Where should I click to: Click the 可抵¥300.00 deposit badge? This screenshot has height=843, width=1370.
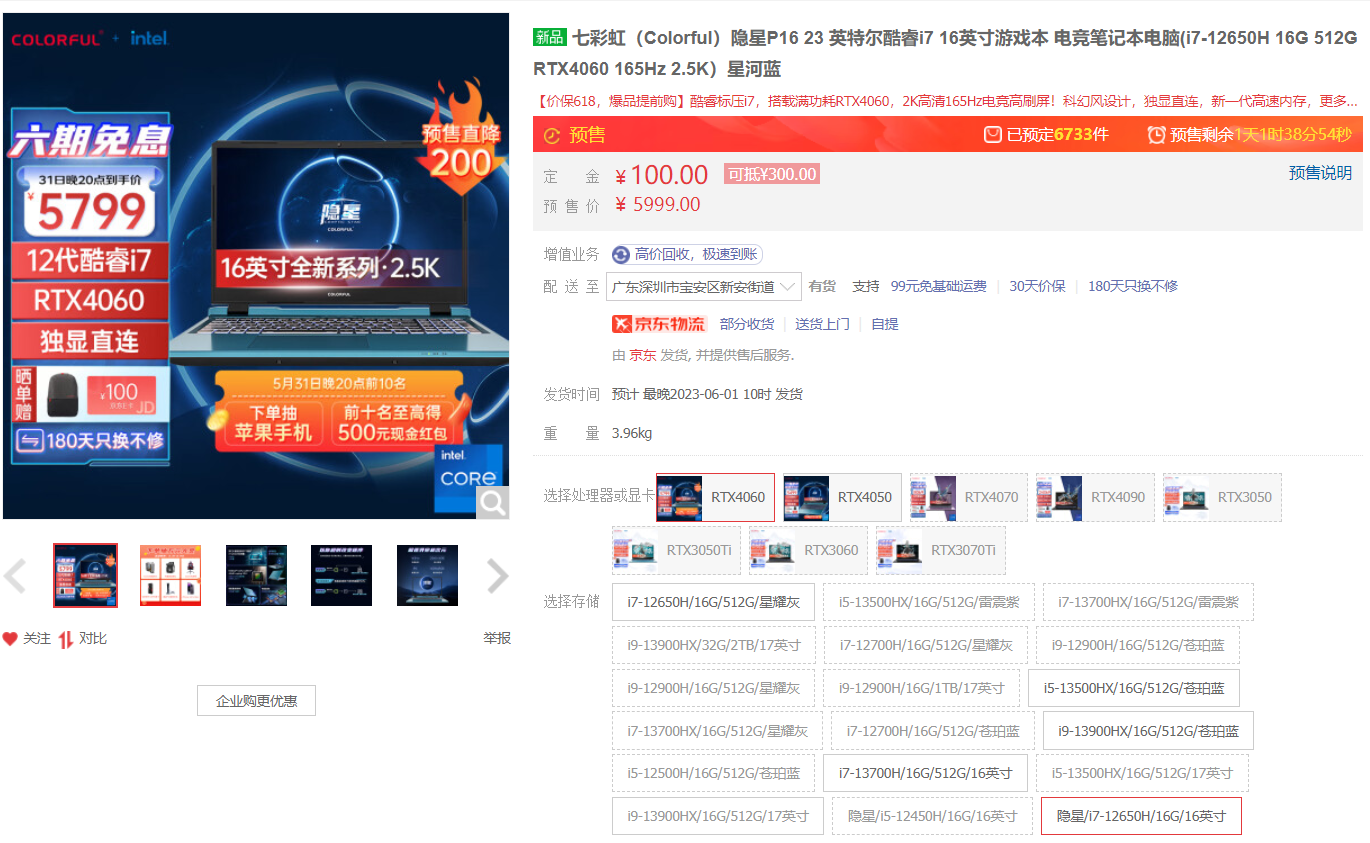(772, 174)
